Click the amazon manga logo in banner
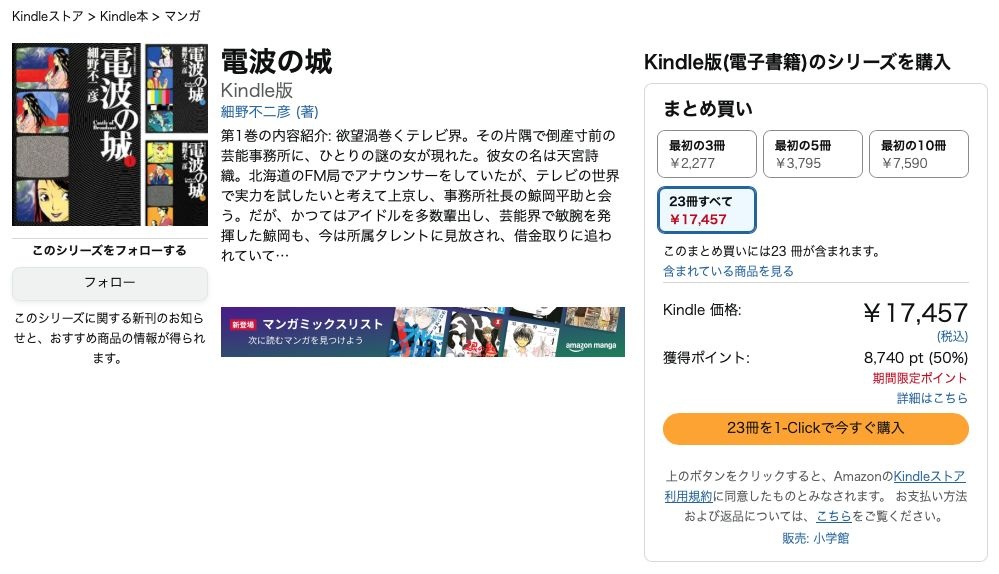 click(591, 345)
